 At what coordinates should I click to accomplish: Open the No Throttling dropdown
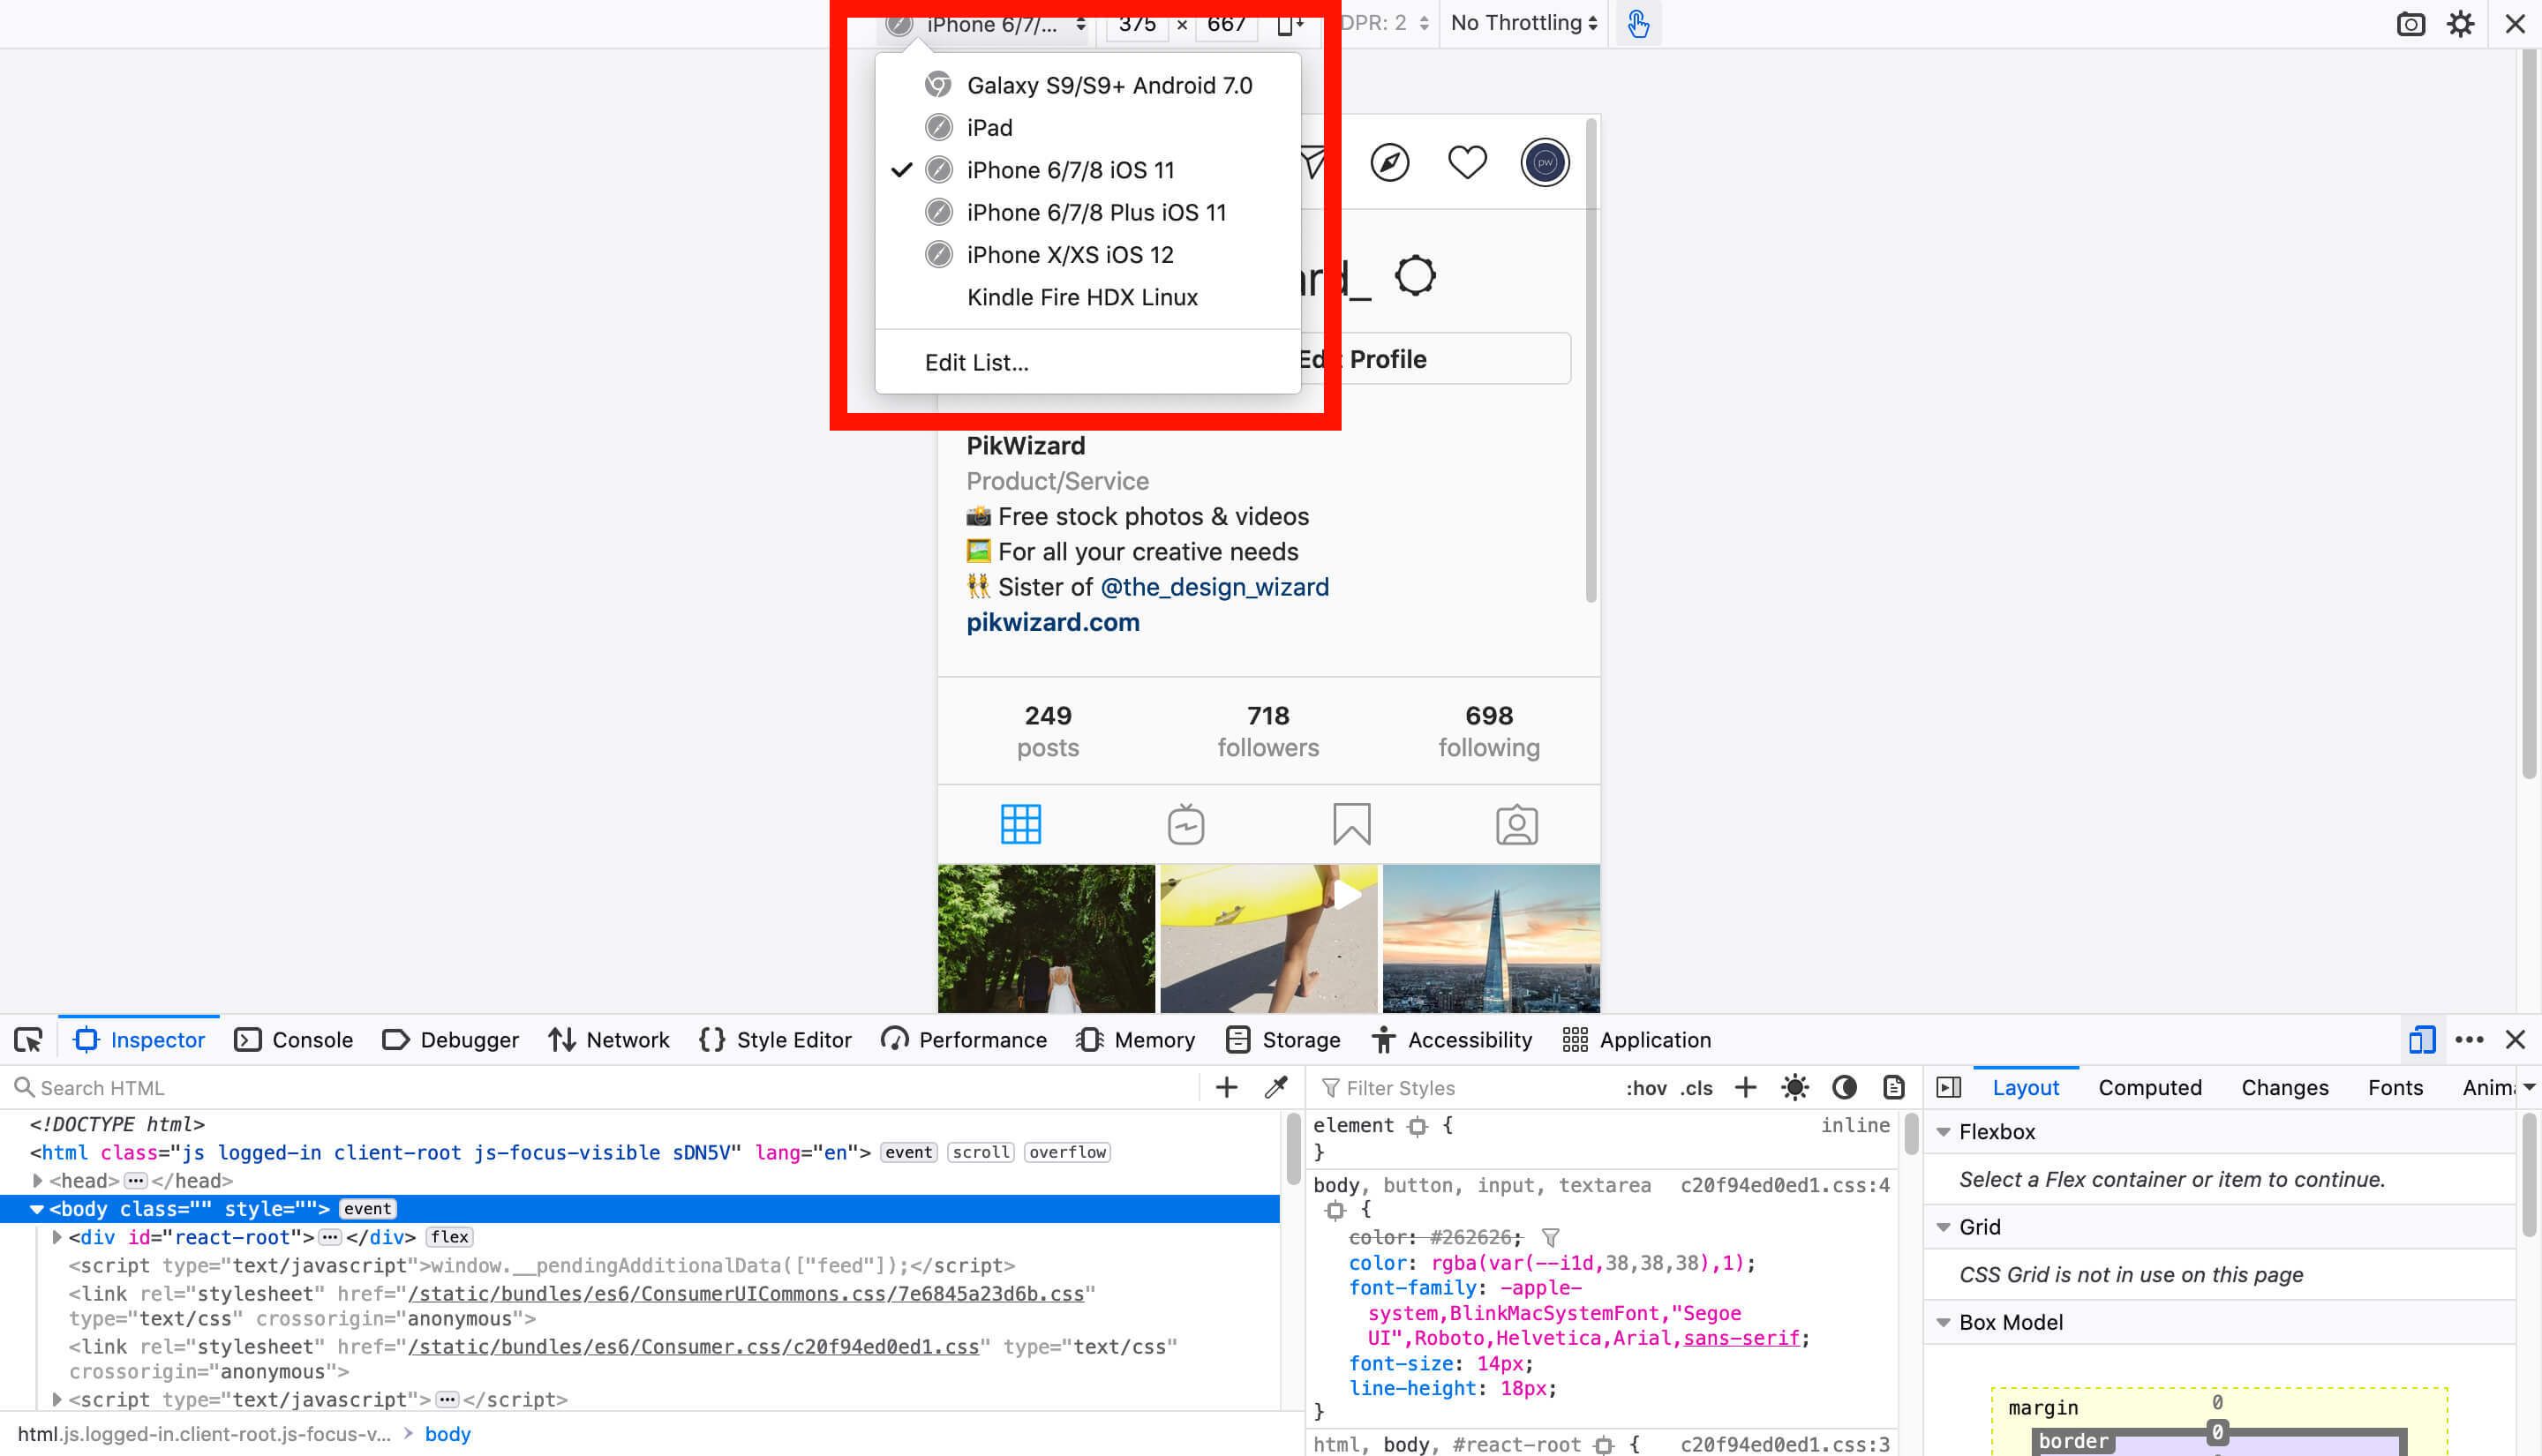pyautogui.click(x=1523, y=23)
